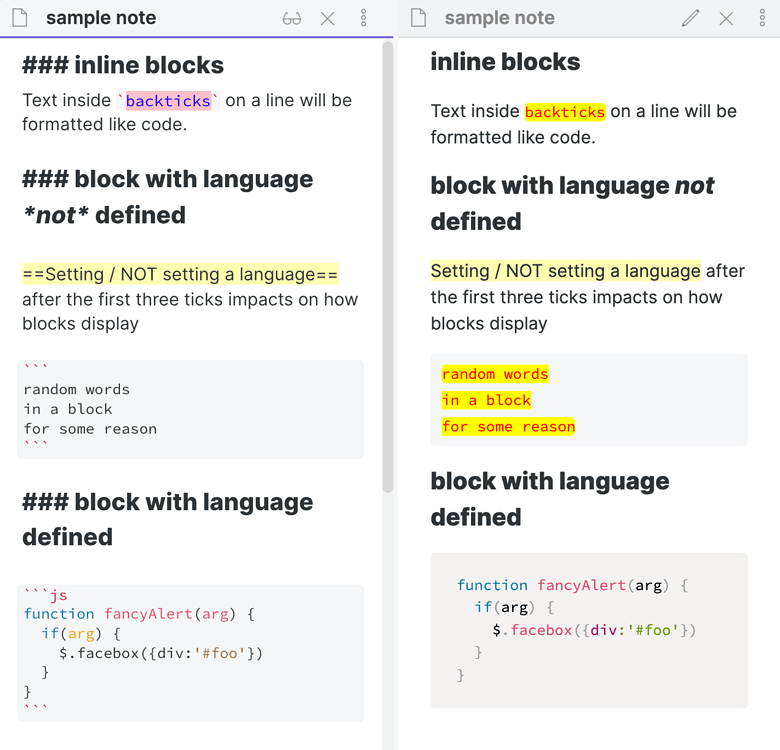Click the pink `backticks` inline code in editor
The image size is (780, 750).
[x=168, y=101]
